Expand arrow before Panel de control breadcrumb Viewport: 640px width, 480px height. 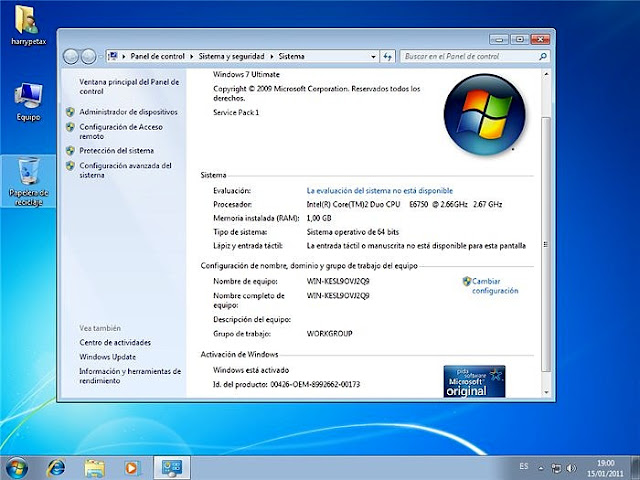[x=124, y=56]
